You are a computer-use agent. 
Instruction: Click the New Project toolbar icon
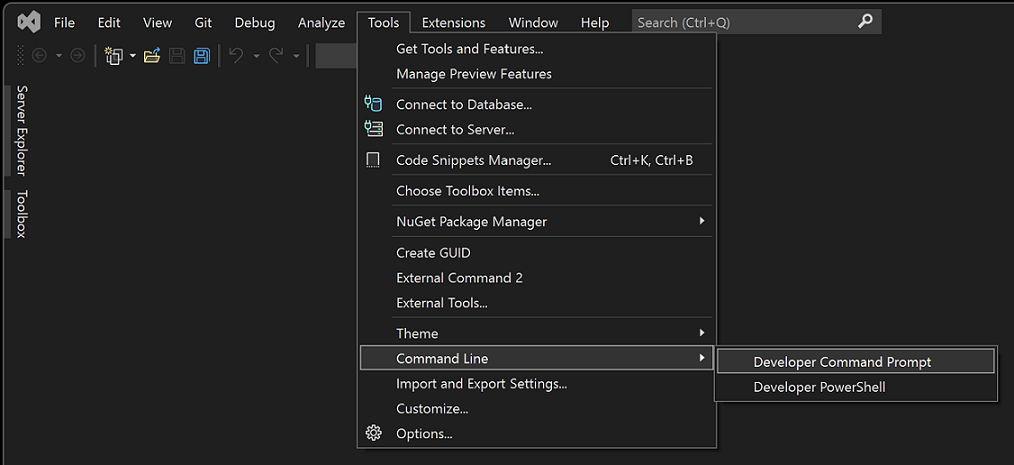[x=114, y=56]
